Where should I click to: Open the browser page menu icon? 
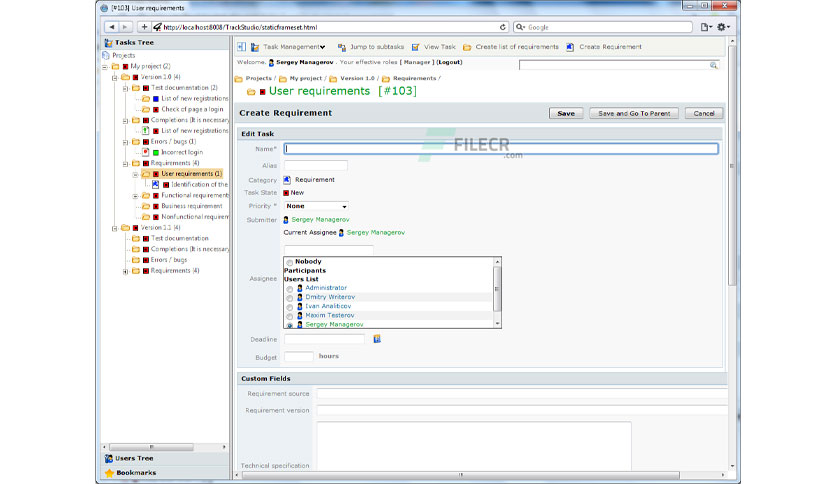(706, 27)
